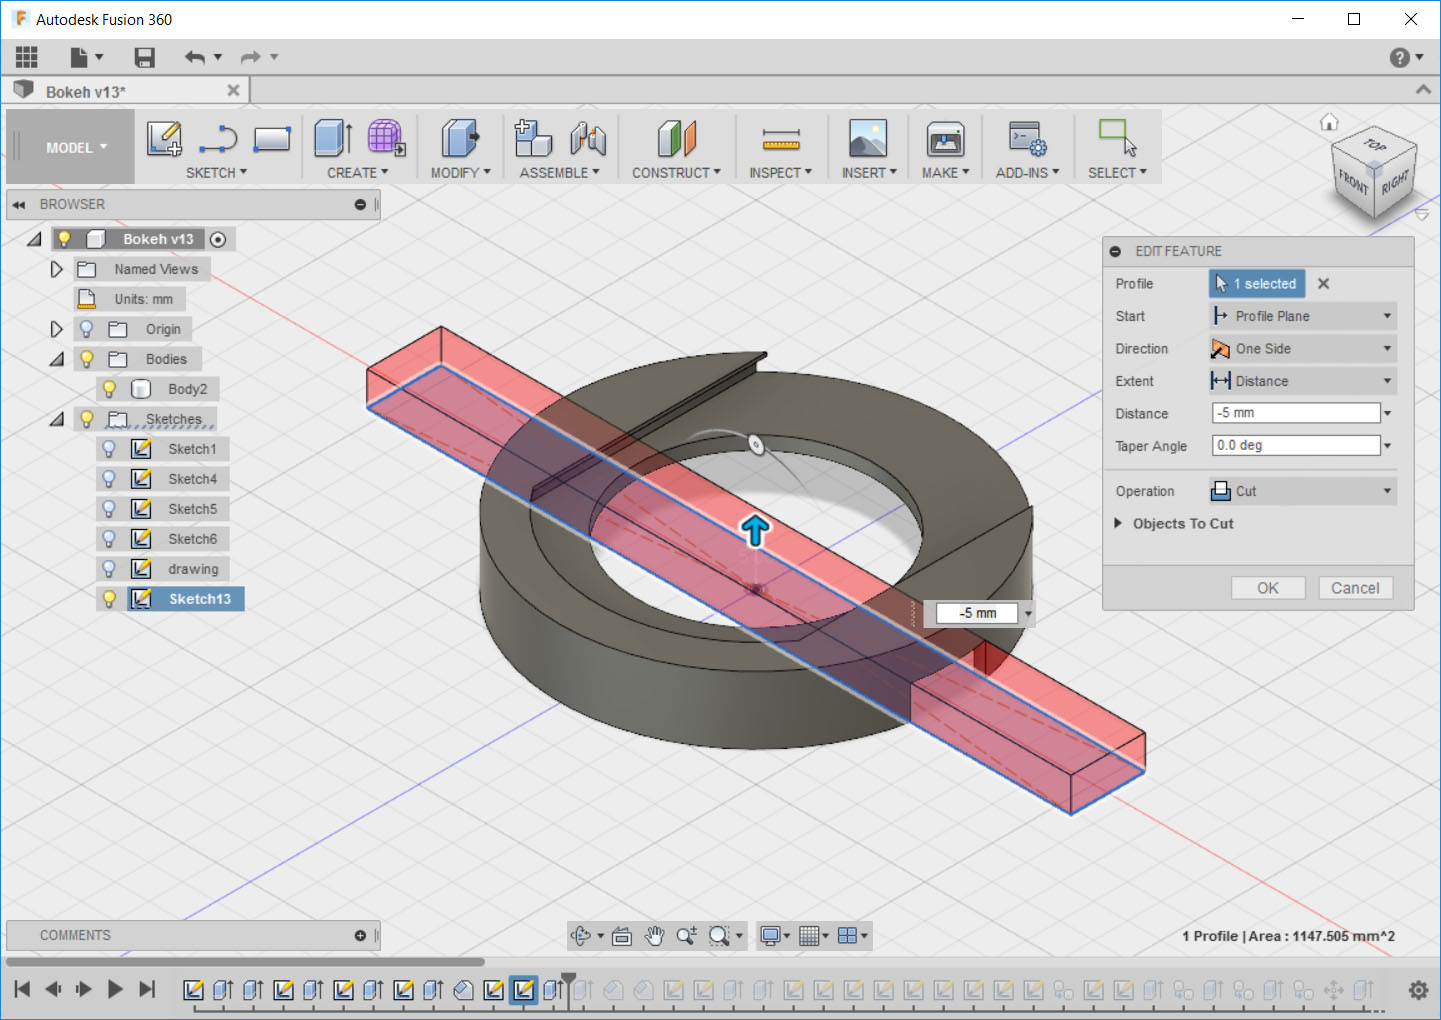Click the Home view icon near ViewCube
This screenshot has height=1020, width=1441.
tap(1329, 122)
